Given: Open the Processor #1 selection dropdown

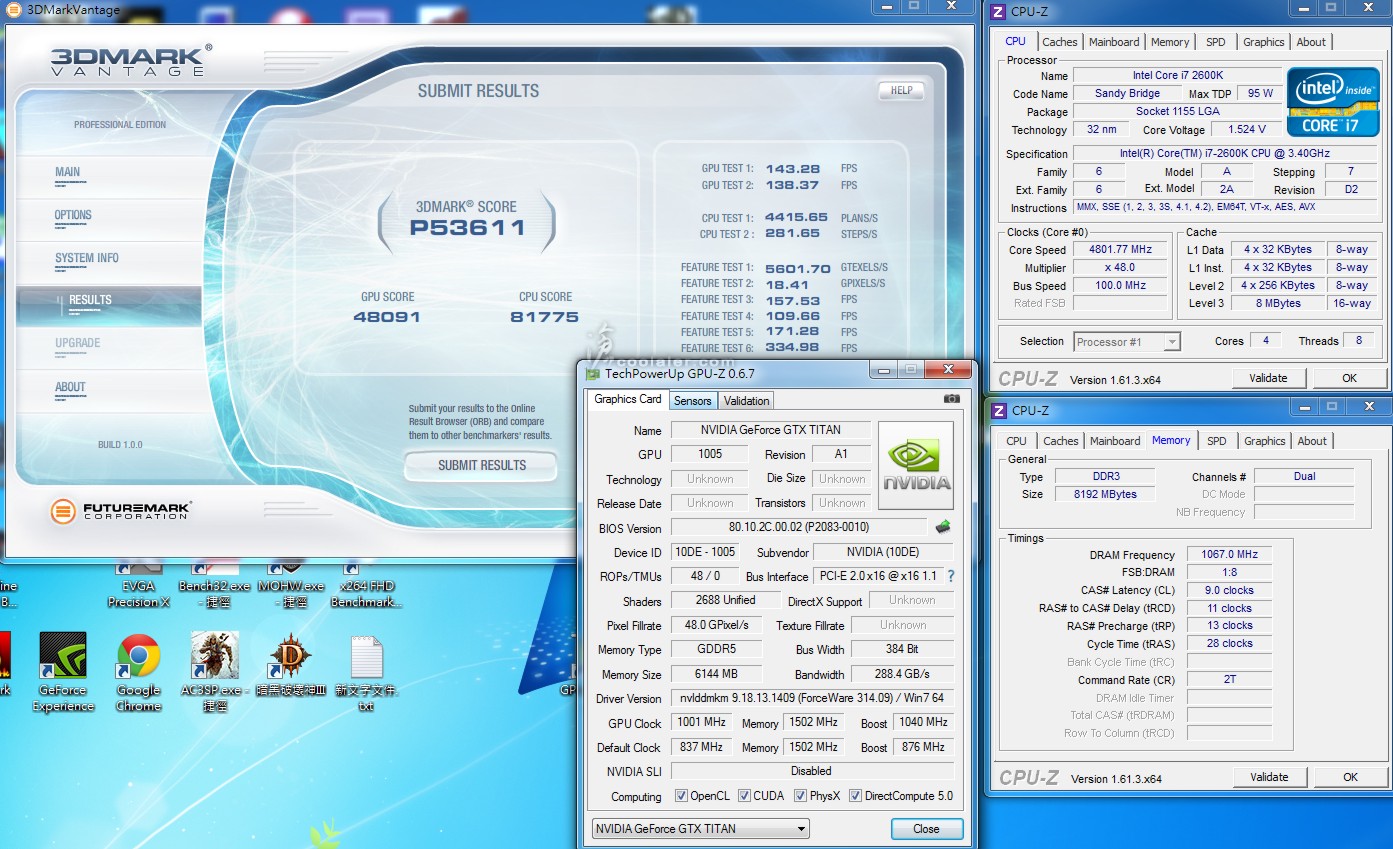Looking at the screenshot, I should (x=1127, y=342).
